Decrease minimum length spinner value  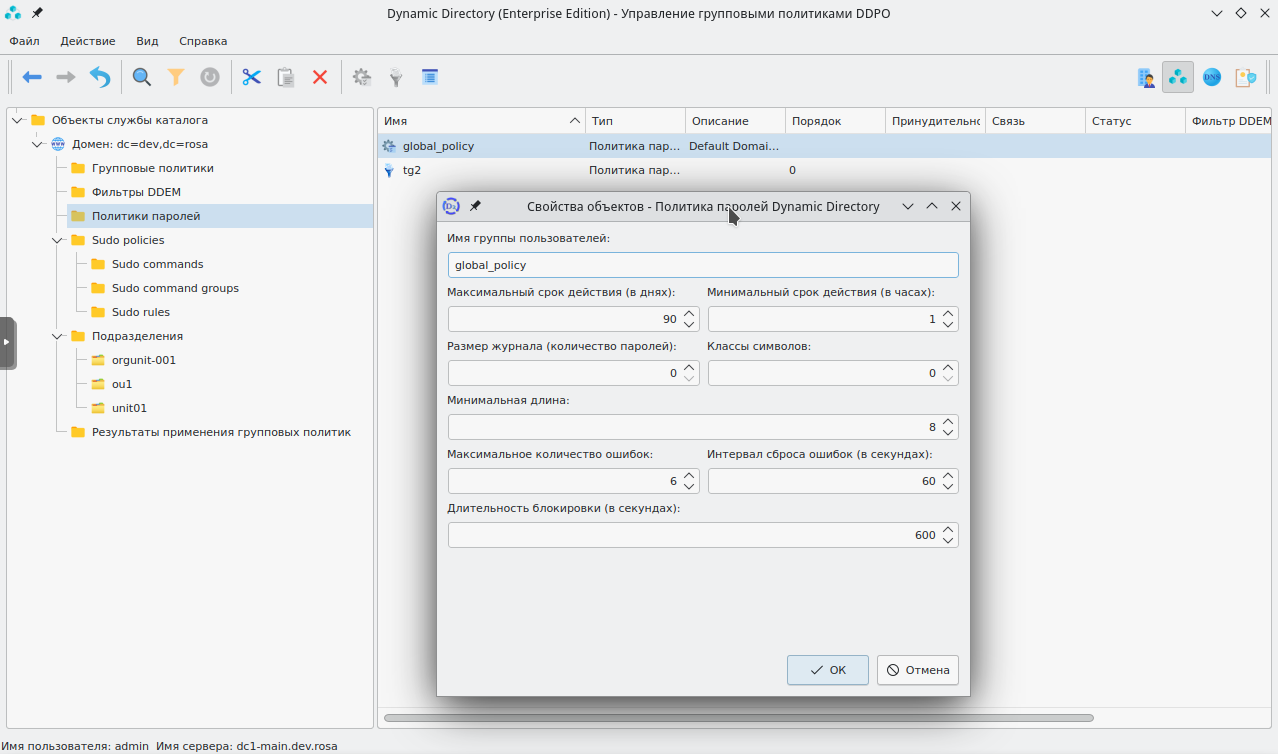click(x=949, y=433)
